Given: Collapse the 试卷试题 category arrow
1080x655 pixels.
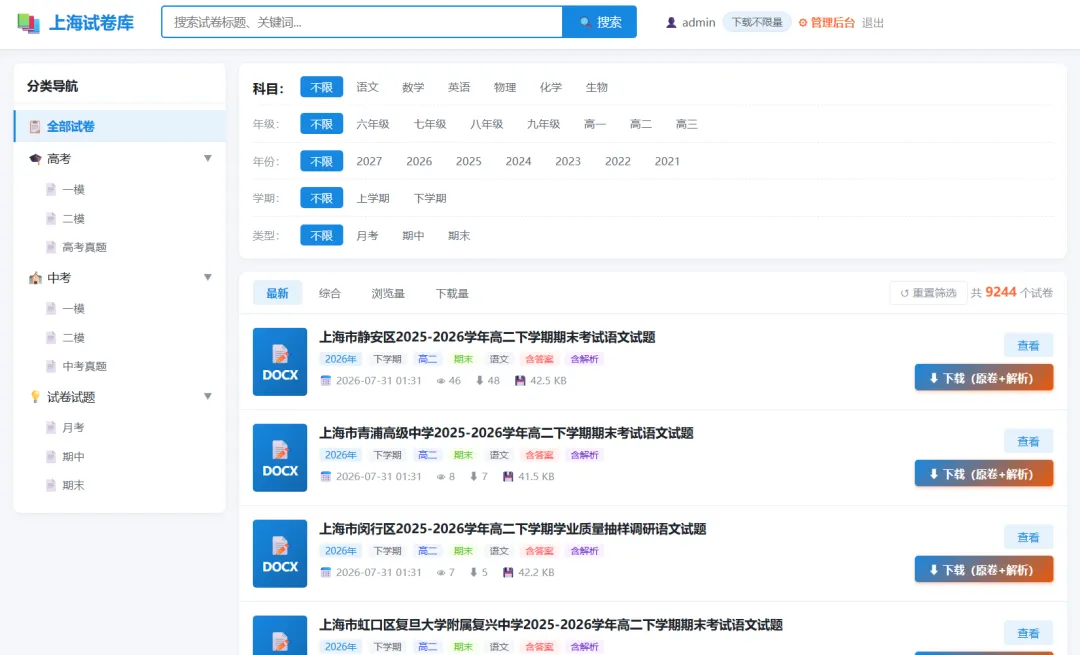Looking at the screenshot, I should [207, 396].
